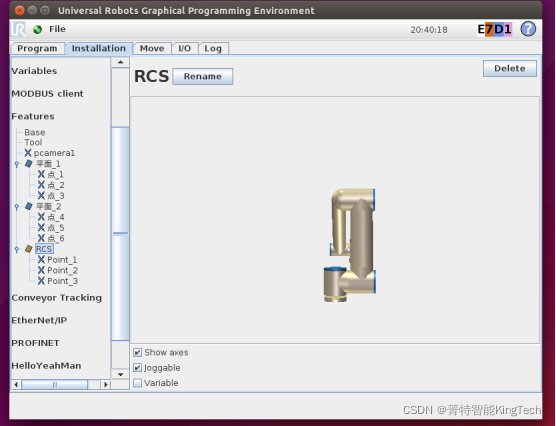Click the sidebar scroll down arrow
The height and width of the screenshot is (426, 556).
(x=120, y=374)
